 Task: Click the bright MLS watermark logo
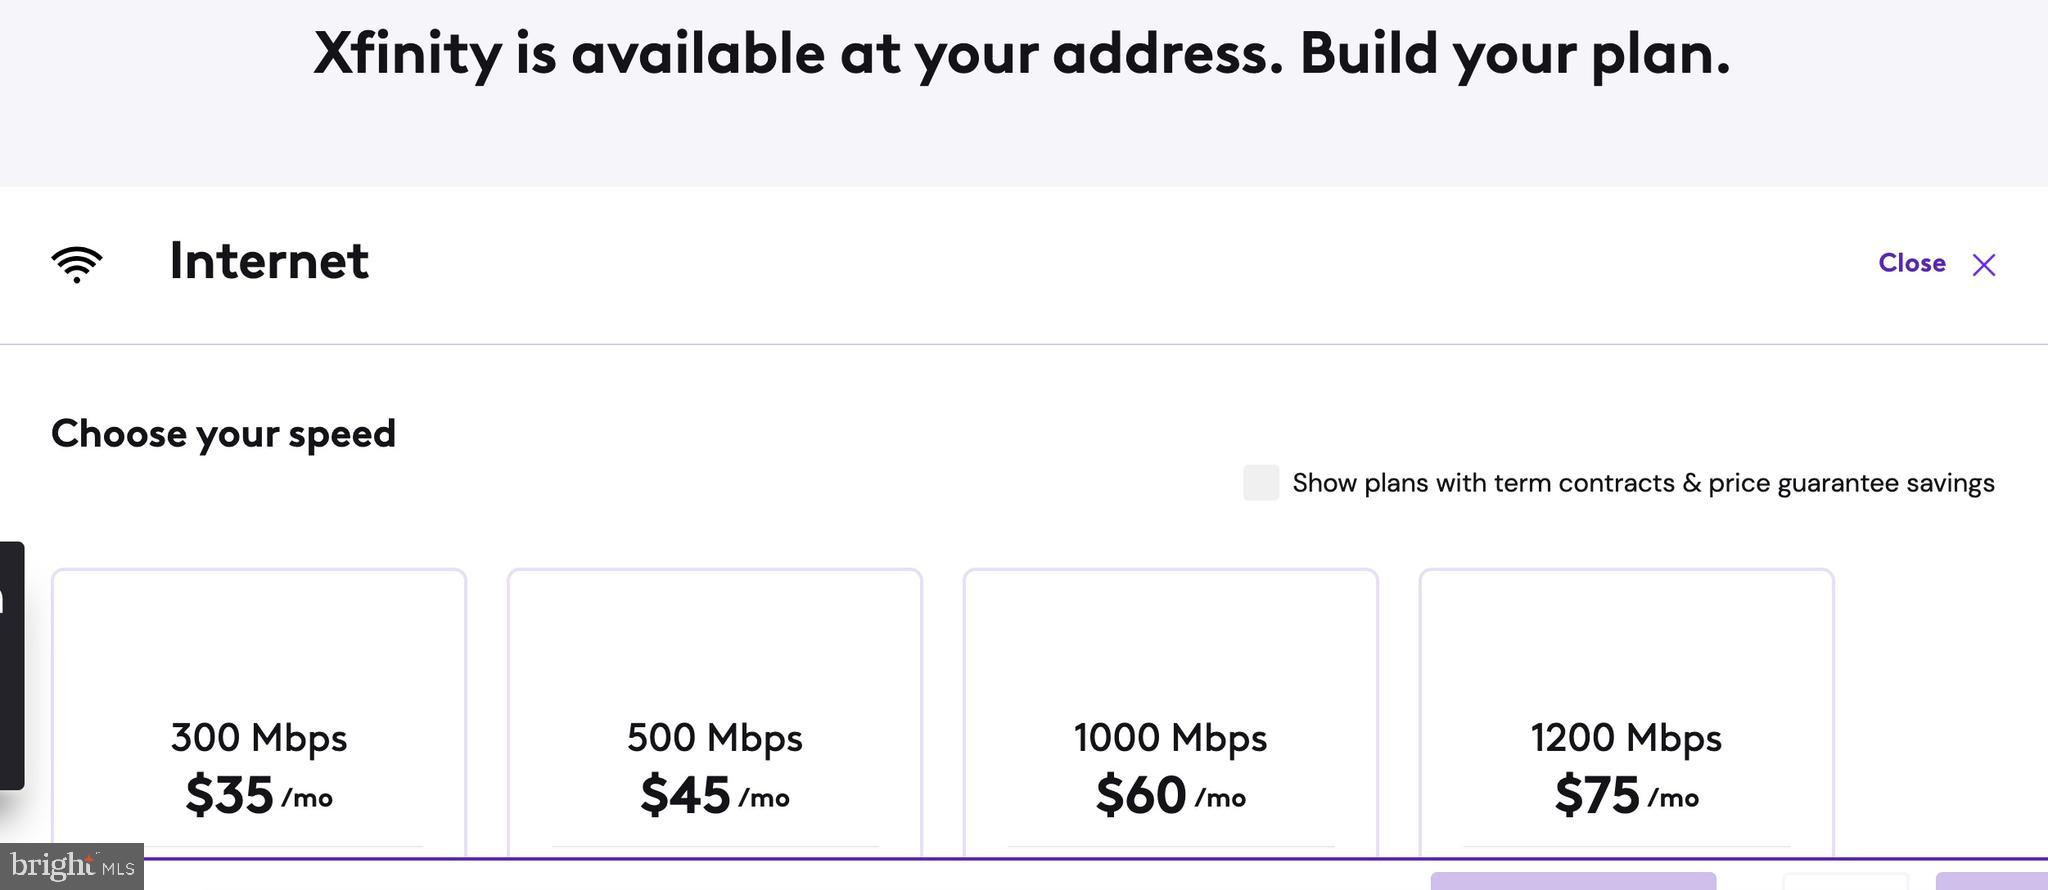point(72,866)
